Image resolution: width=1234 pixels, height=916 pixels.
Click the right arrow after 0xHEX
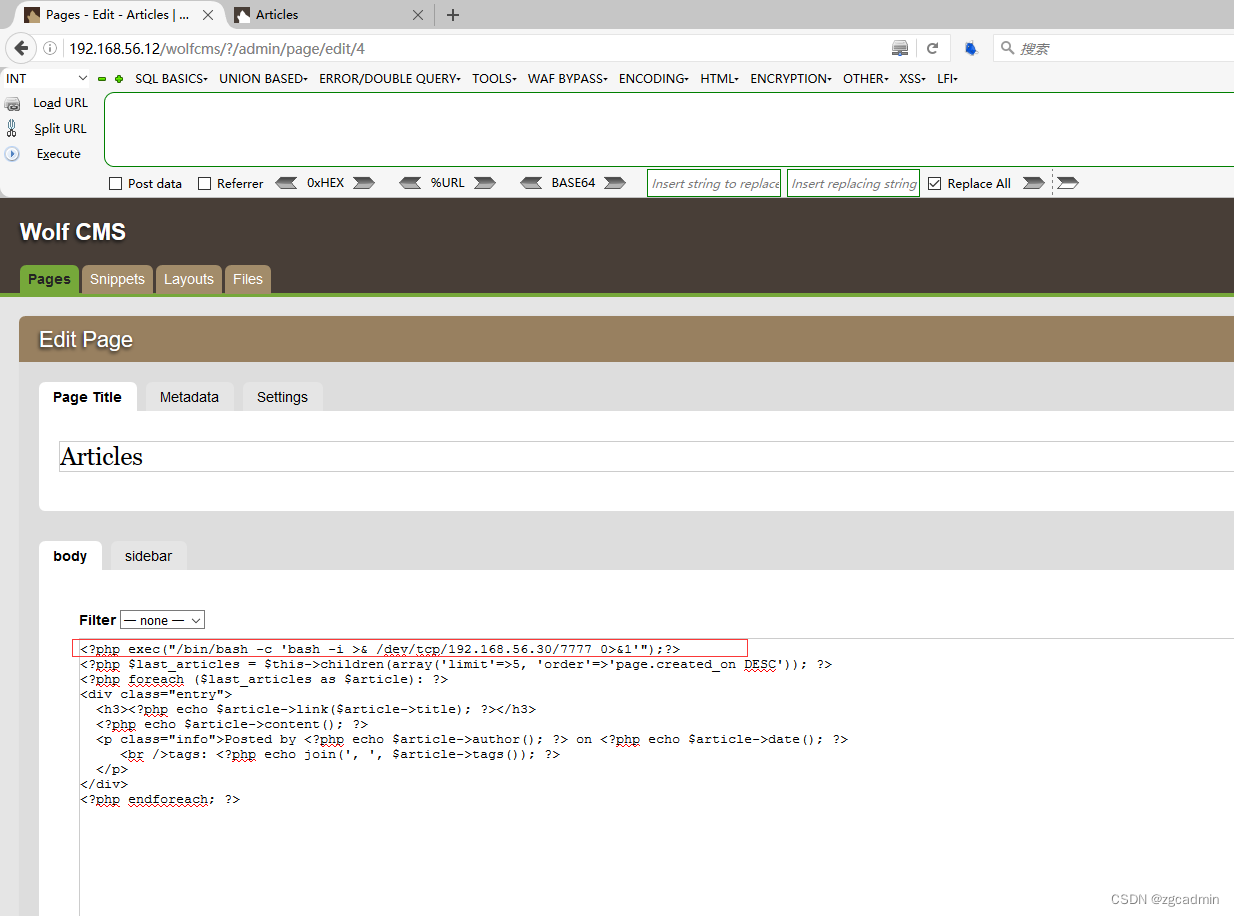click(x=363, y=183)
